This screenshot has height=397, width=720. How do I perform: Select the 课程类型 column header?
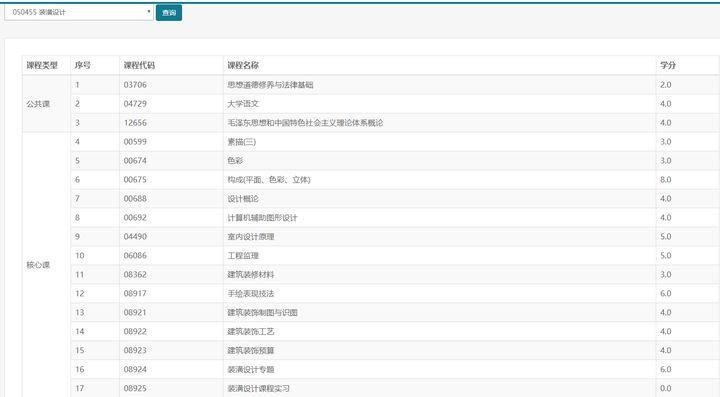(42, 65)
